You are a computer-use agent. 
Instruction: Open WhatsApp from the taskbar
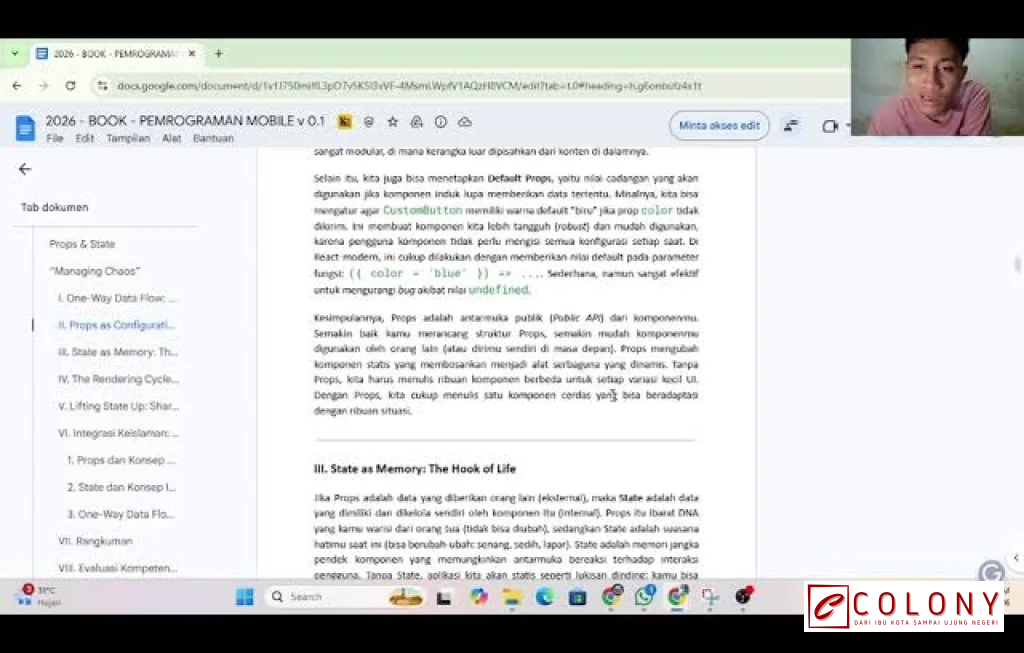[x=645, y=597]
